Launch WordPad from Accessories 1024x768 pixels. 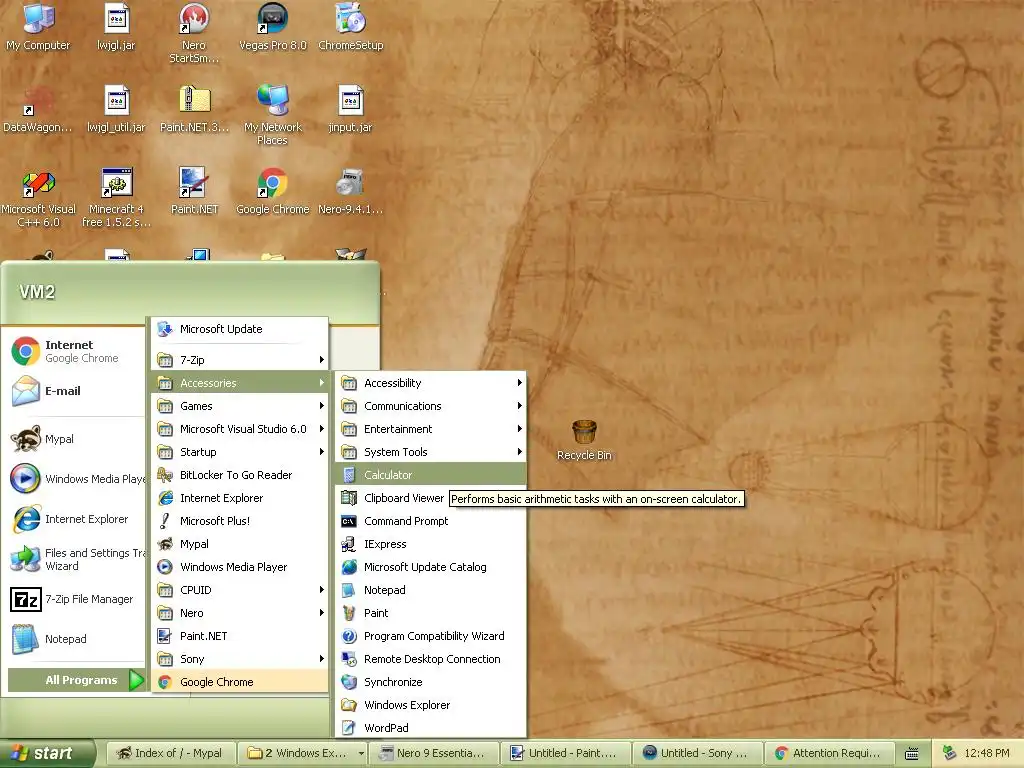[x=430, y=728]
